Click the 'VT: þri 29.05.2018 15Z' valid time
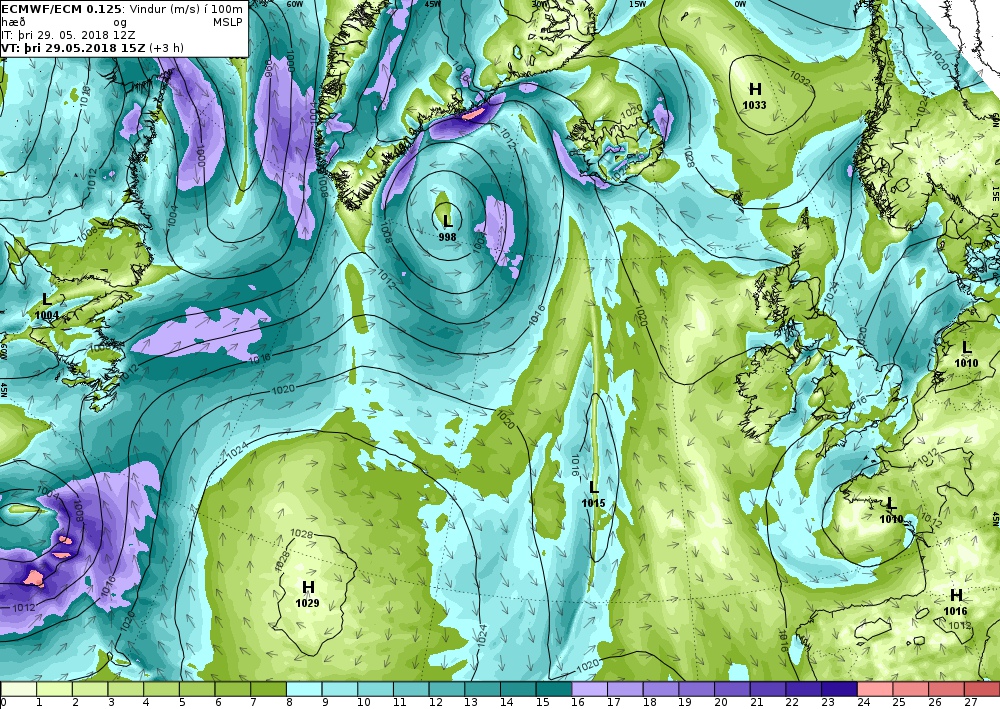Screen dimensions: 1000x709 (x=73, y=48)
